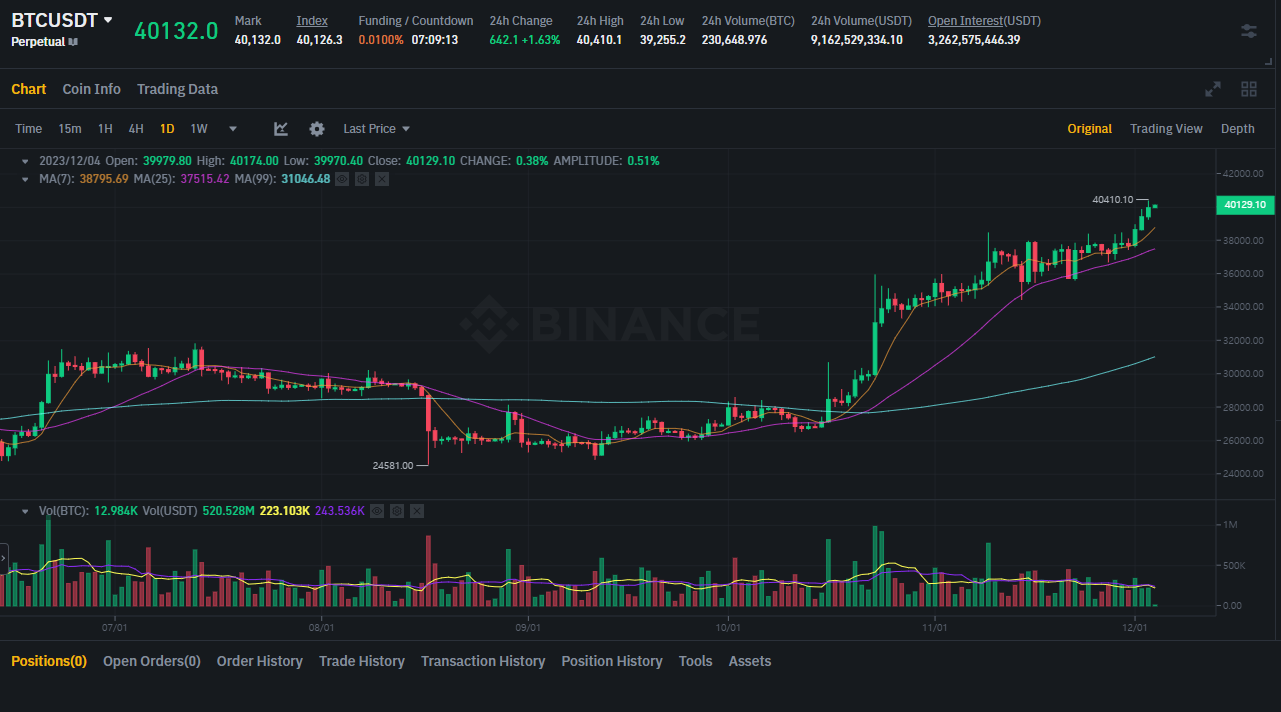Switch chart interval to 15m

point(70,129)
